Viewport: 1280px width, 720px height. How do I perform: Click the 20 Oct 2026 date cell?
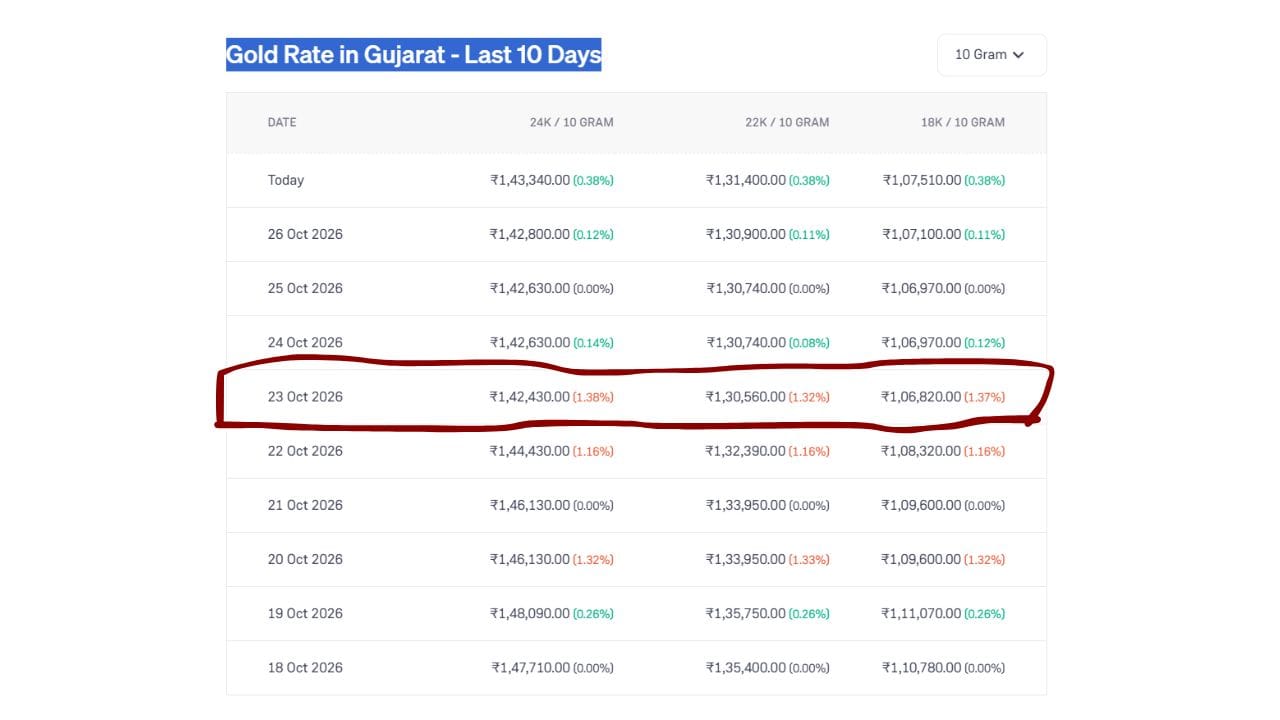coord(305,558)
